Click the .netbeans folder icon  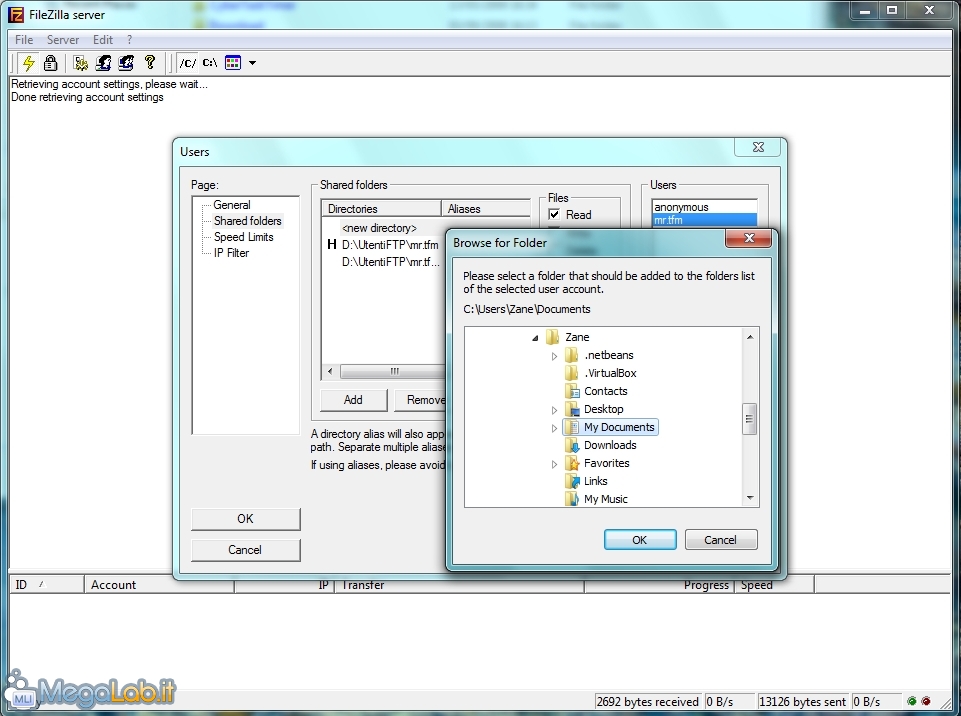(571, 355)
